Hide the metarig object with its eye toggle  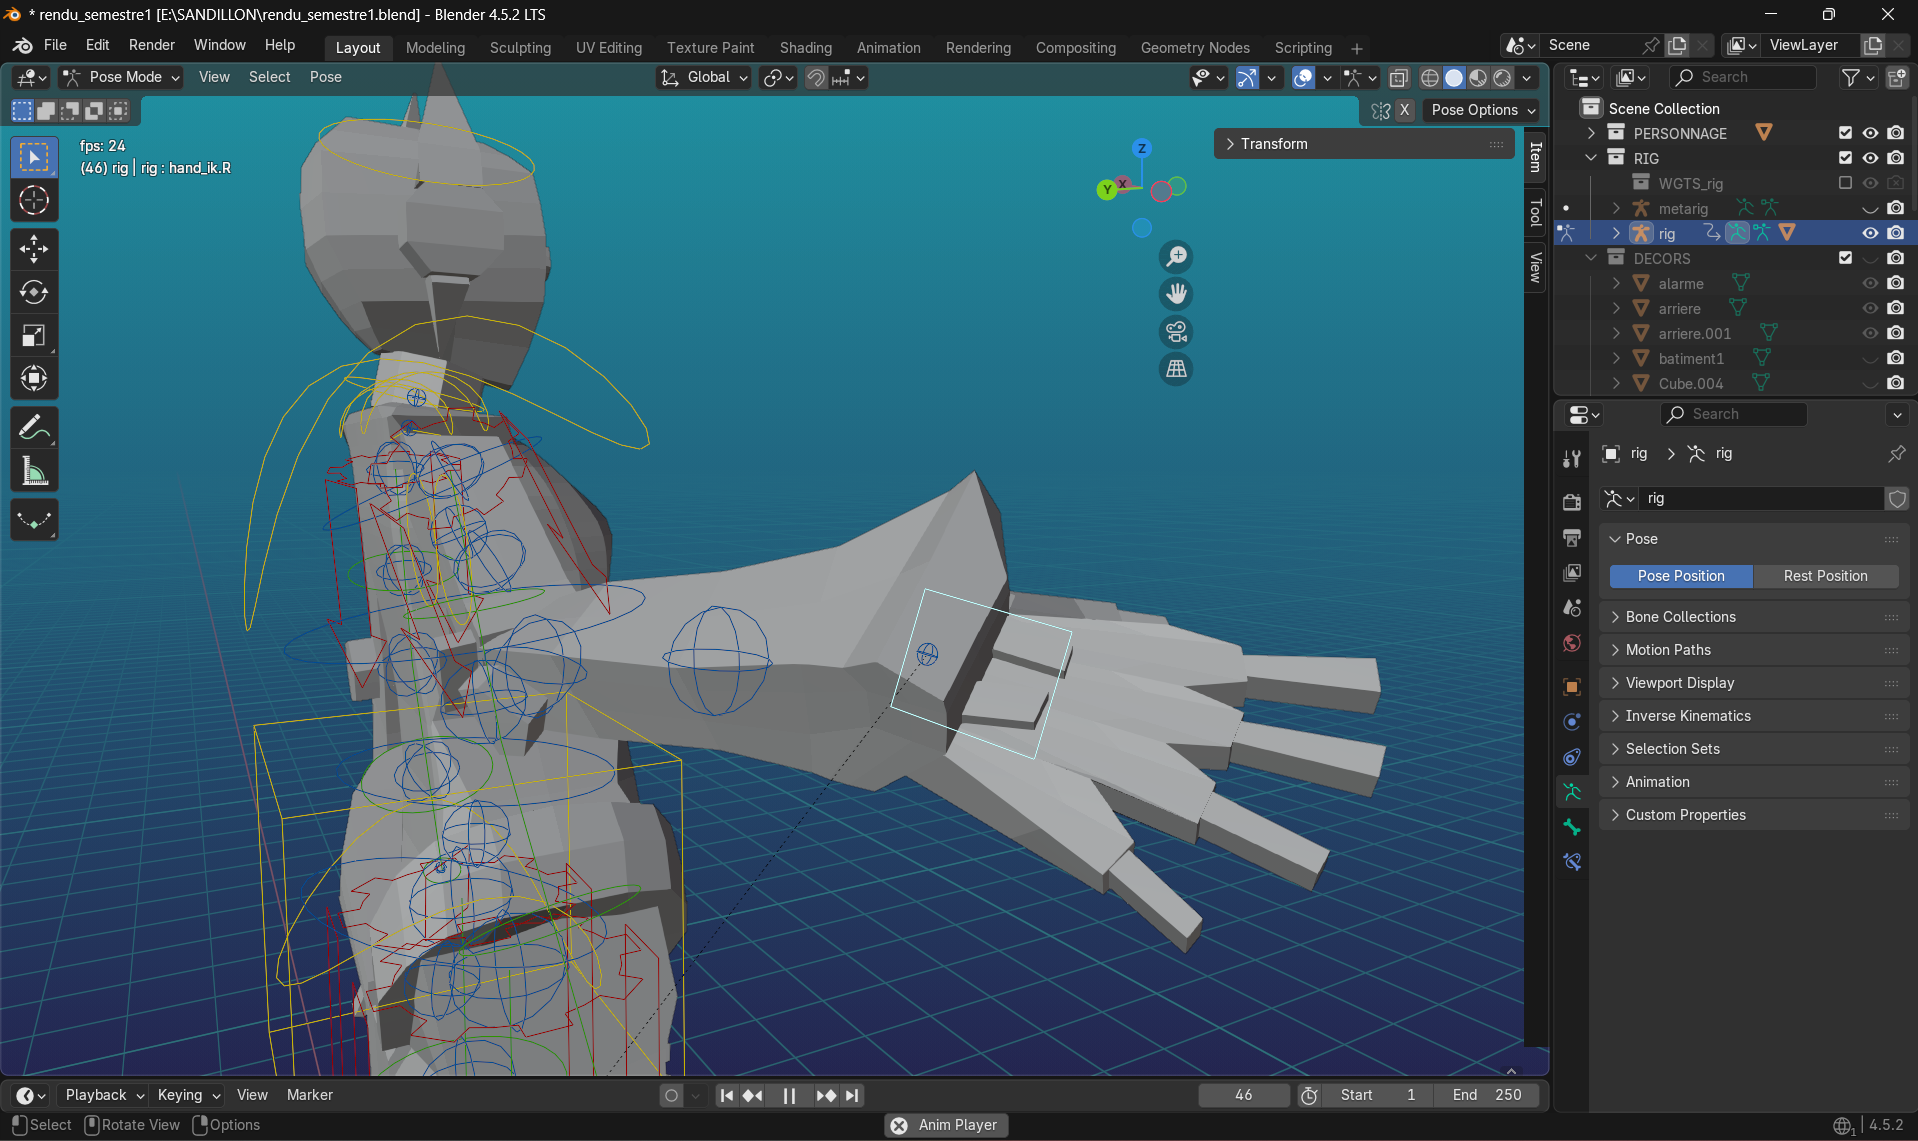point(1870,208)
